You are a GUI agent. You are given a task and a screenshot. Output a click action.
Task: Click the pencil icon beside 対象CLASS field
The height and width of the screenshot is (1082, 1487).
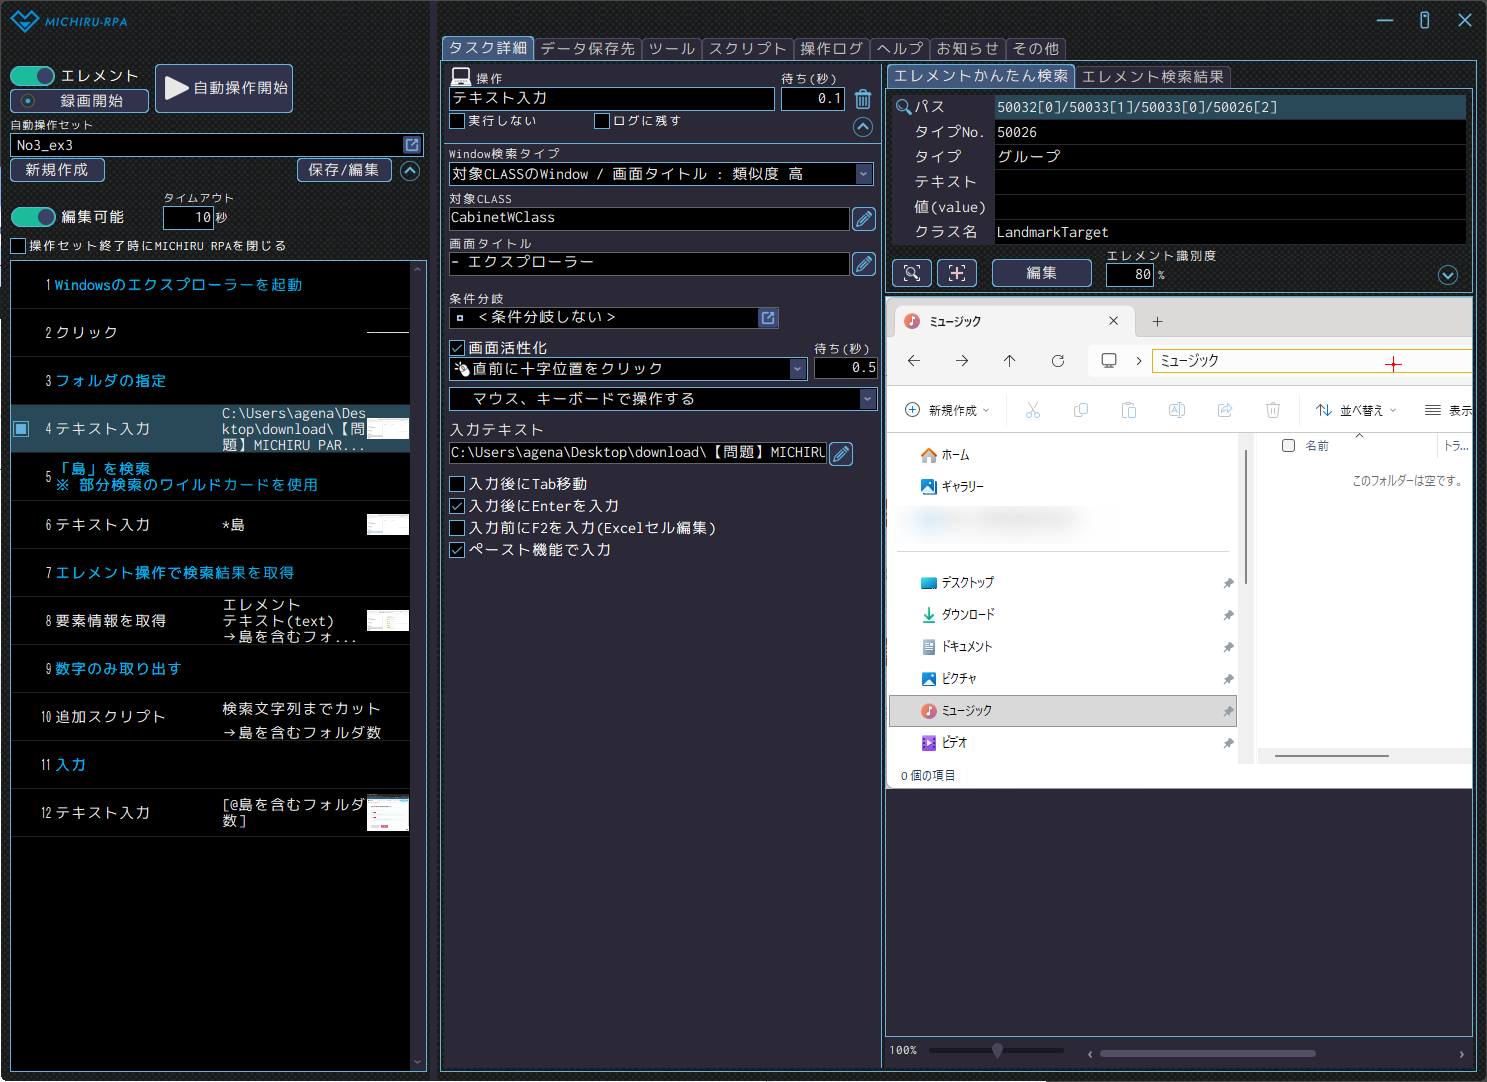click(x=864, y=219)
